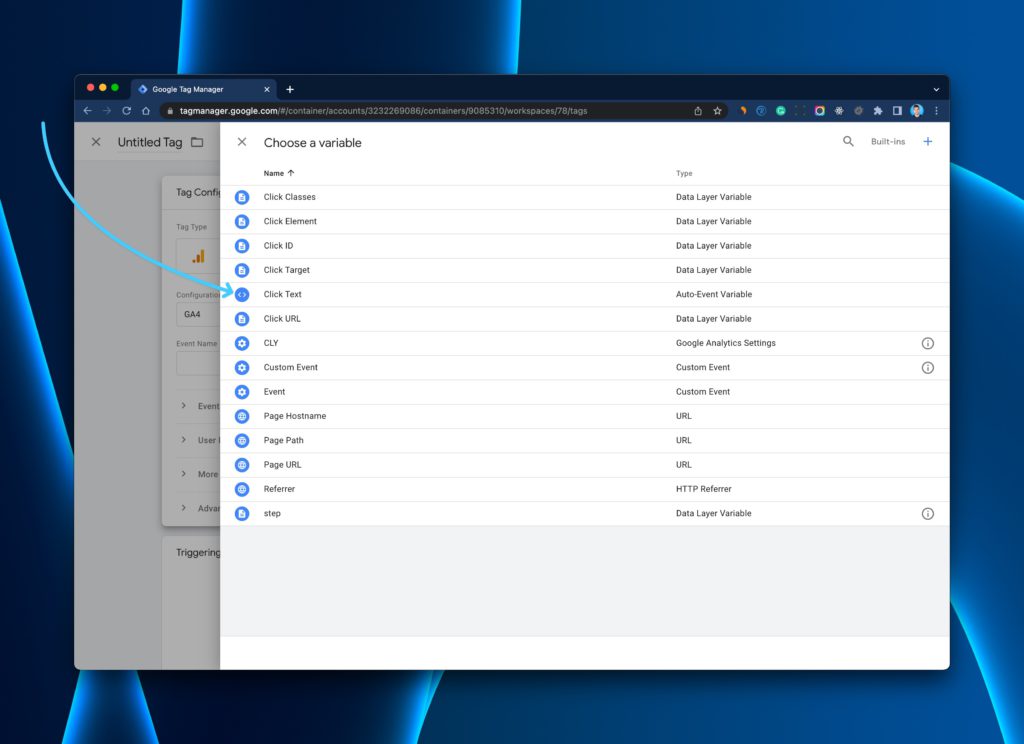This screenshot has width=1024, height=744.
Task: Expand the More section chevron in tag panel
Action: click(184, 474)
